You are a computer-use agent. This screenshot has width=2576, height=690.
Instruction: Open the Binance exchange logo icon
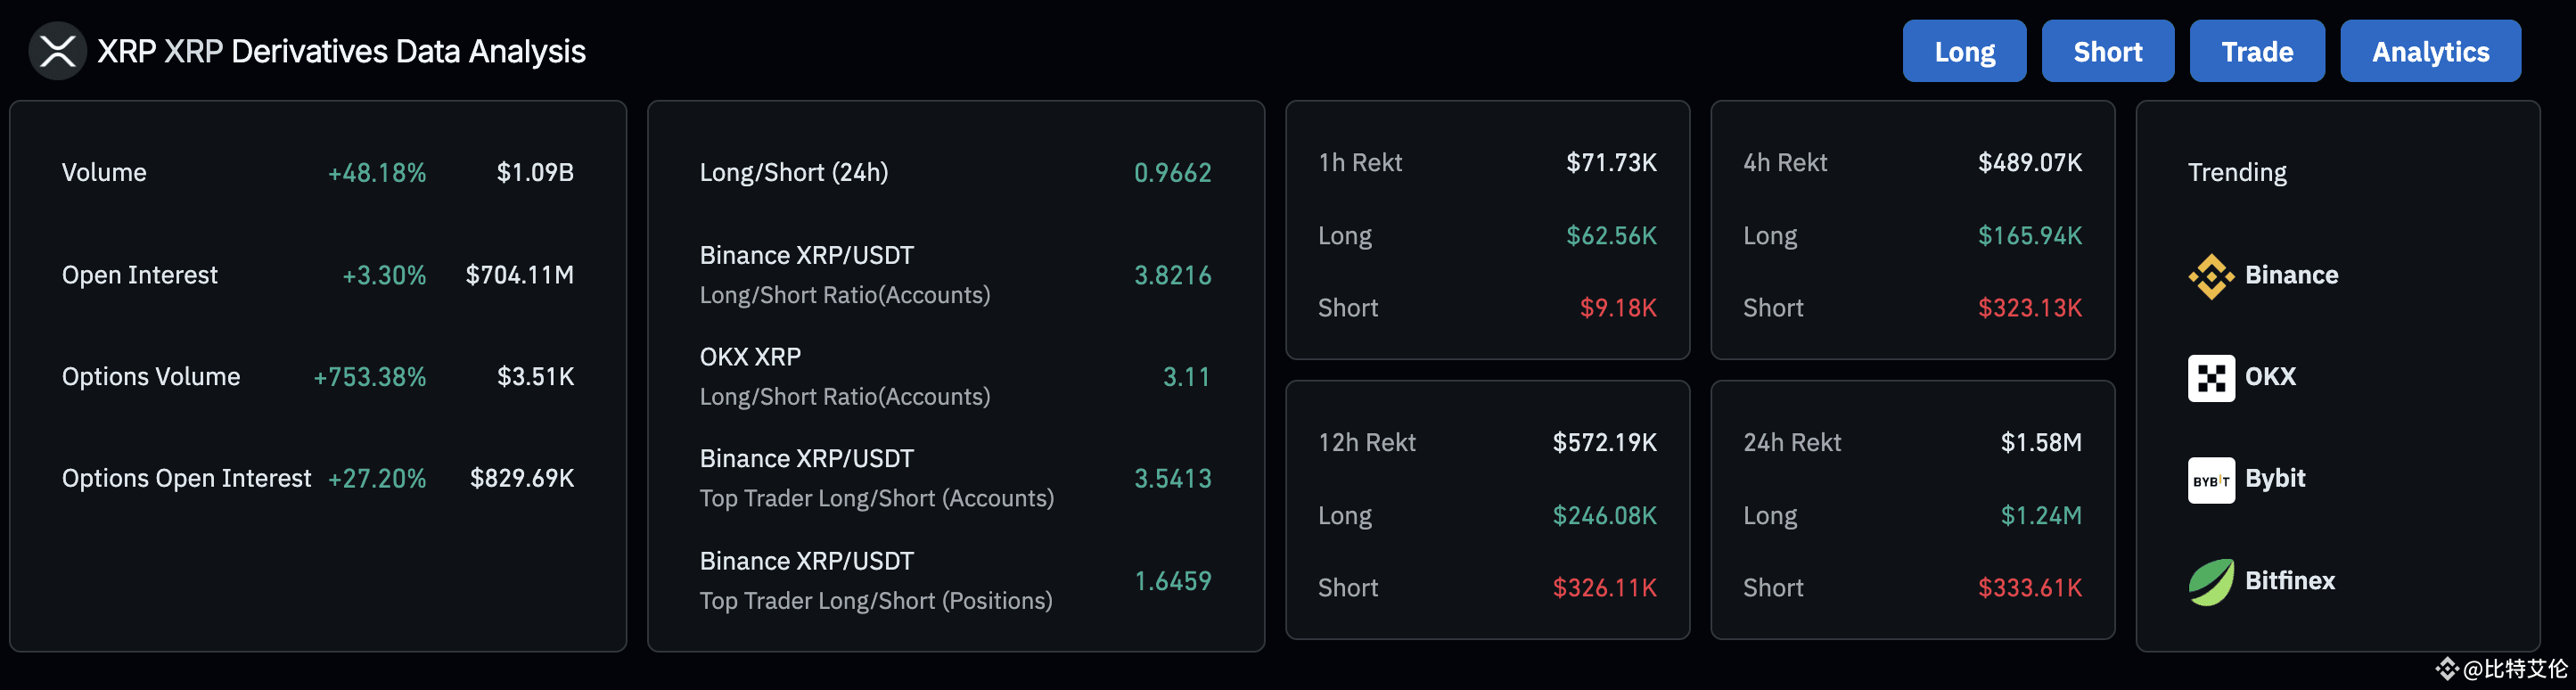(x=2211, y=276)
